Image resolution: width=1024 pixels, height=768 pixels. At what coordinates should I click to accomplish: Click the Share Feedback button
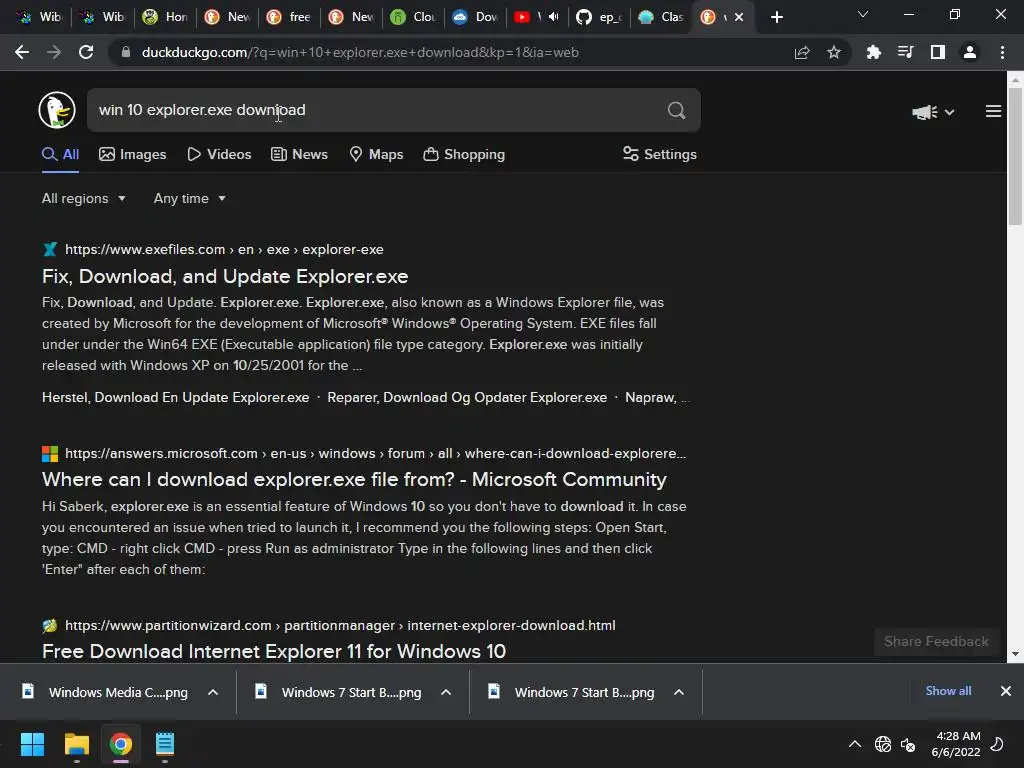click(936, 641)
